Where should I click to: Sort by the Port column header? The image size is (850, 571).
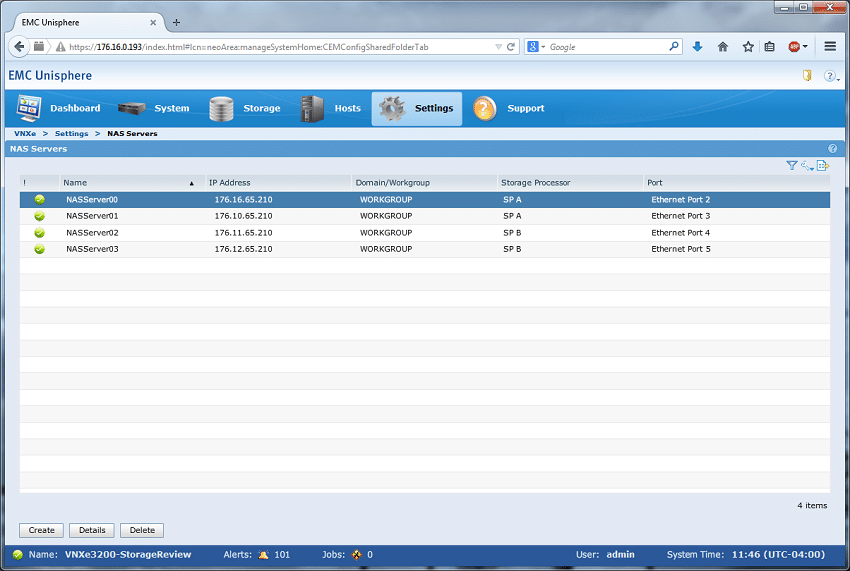(737, 183)
